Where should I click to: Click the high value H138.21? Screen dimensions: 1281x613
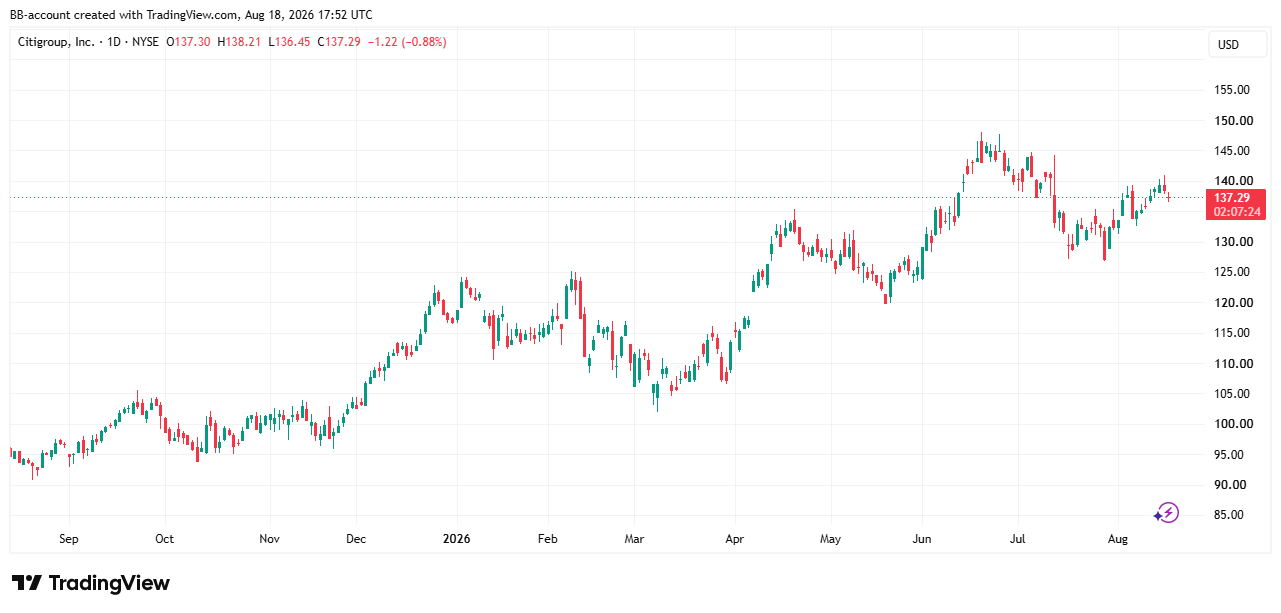[x=238, y=42]
